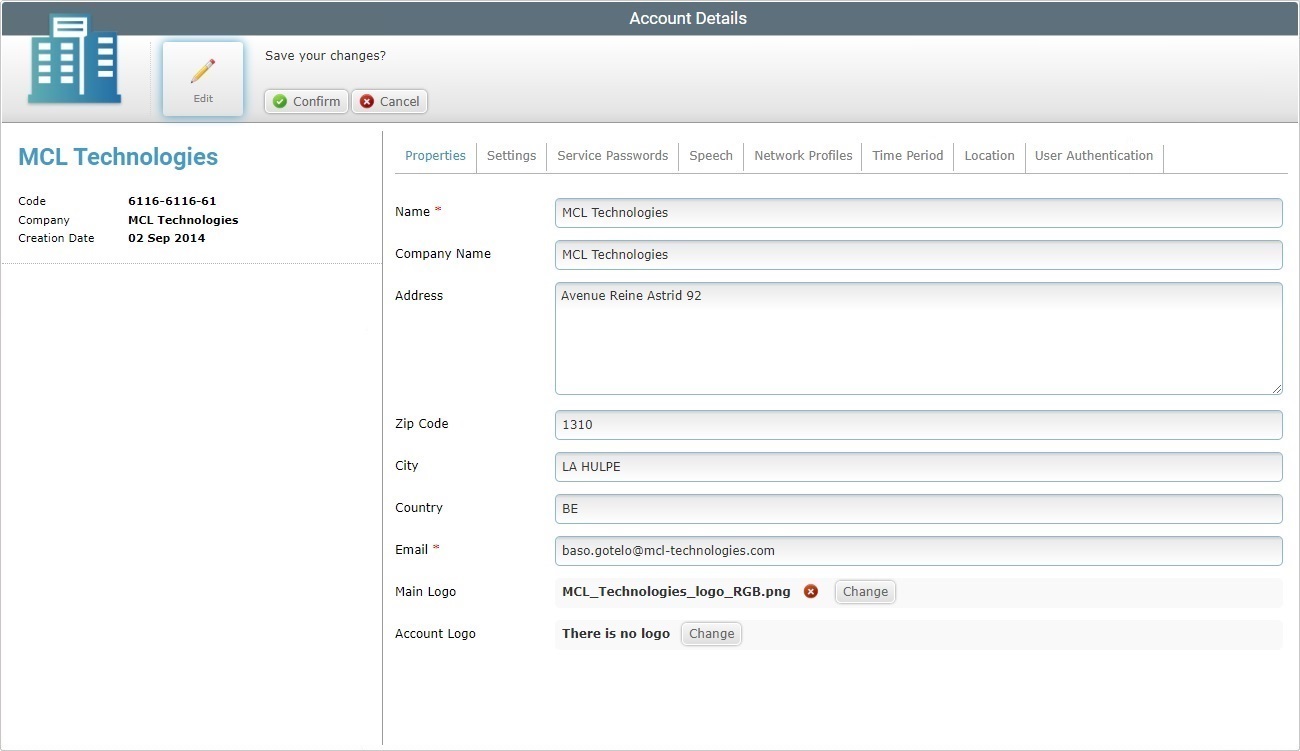Click the Company Name input field

(x=917, y=254)
